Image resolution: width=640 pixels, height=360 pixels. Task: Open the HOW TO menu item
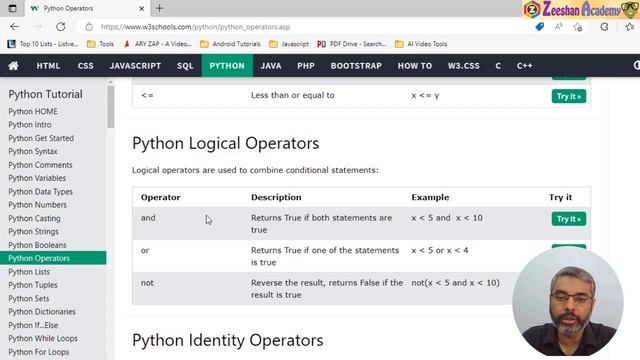click(415, 66)
